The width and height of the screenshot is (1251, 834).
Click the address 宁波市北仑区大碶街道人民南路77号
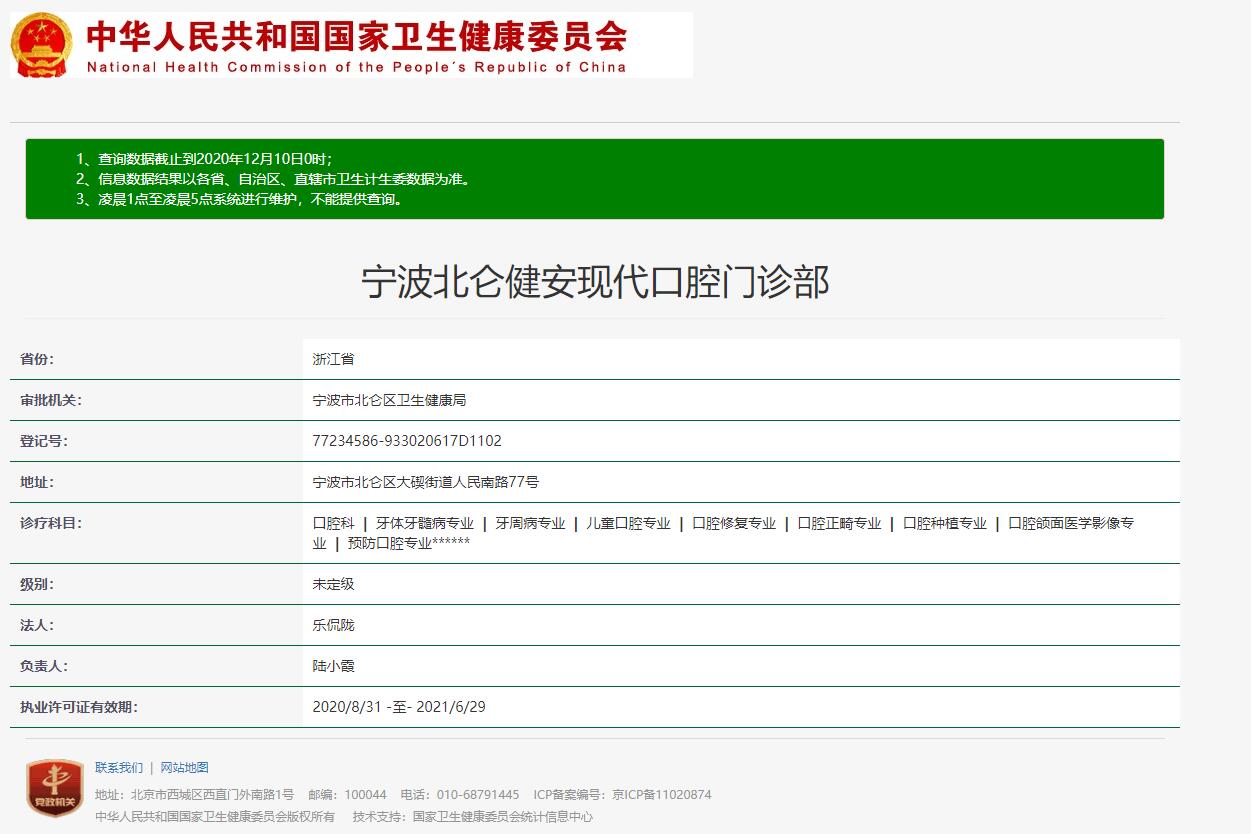[425, 482]
